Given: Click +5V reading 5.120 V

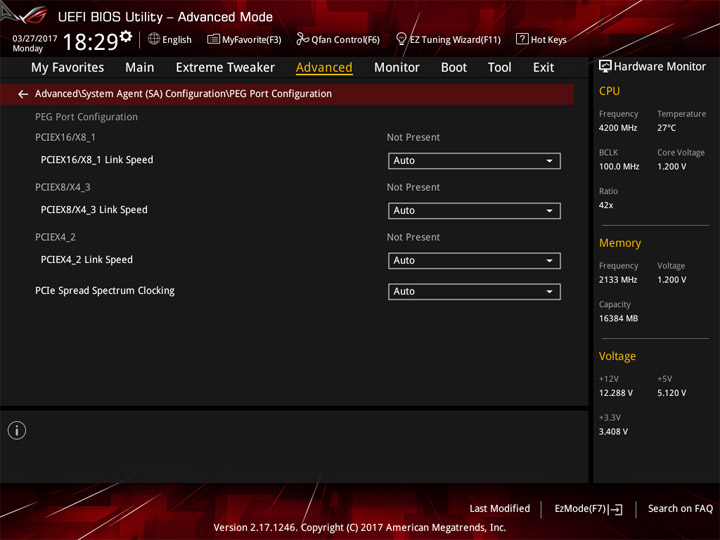Looking at the screenshot, I should (672, 393).
